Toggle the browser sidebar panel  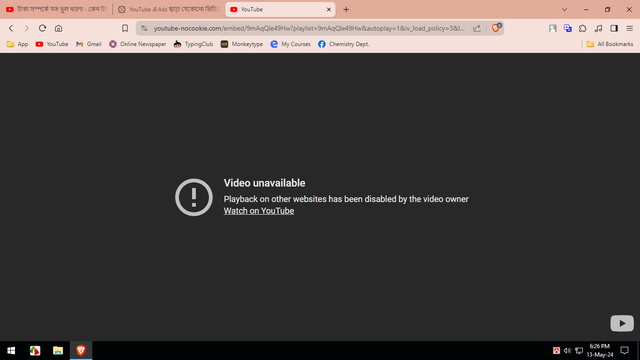(614, 28)
